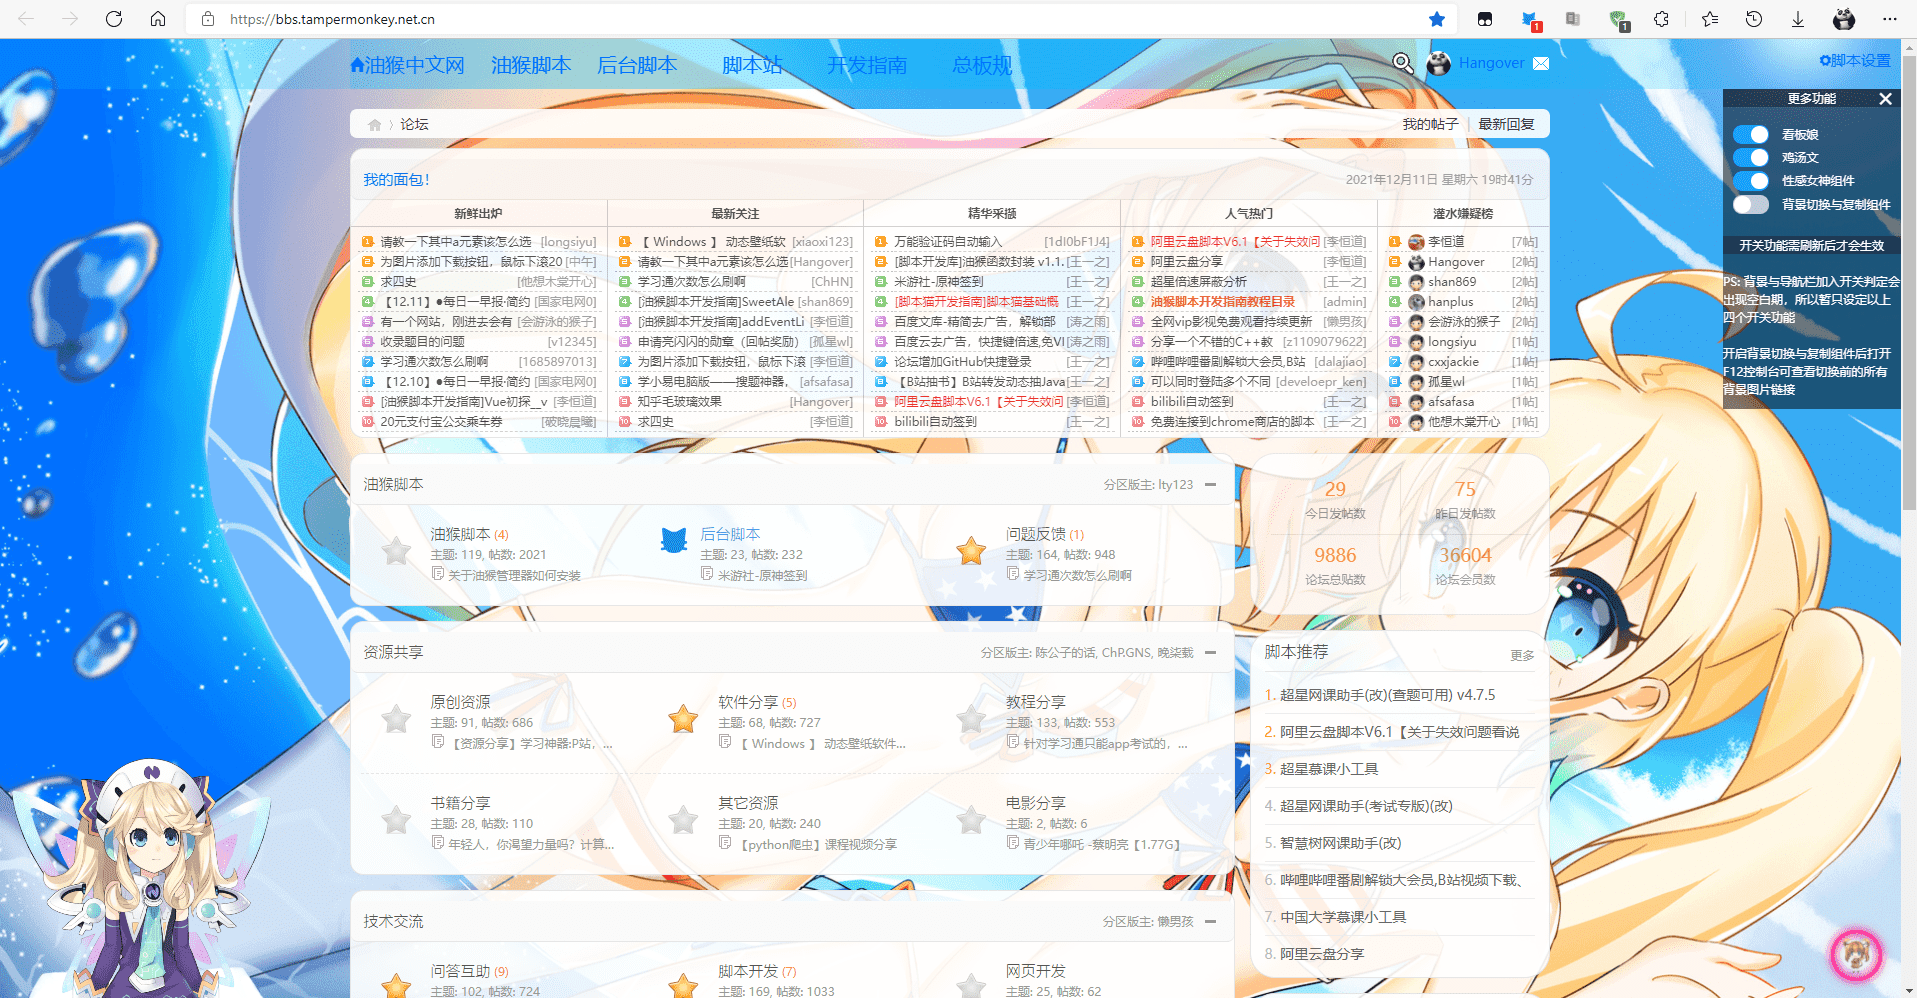
Task: Open 超星网课助手(改)(查题可用) v4.7.5 recommendation
Action: click(x=1388, y=694)
